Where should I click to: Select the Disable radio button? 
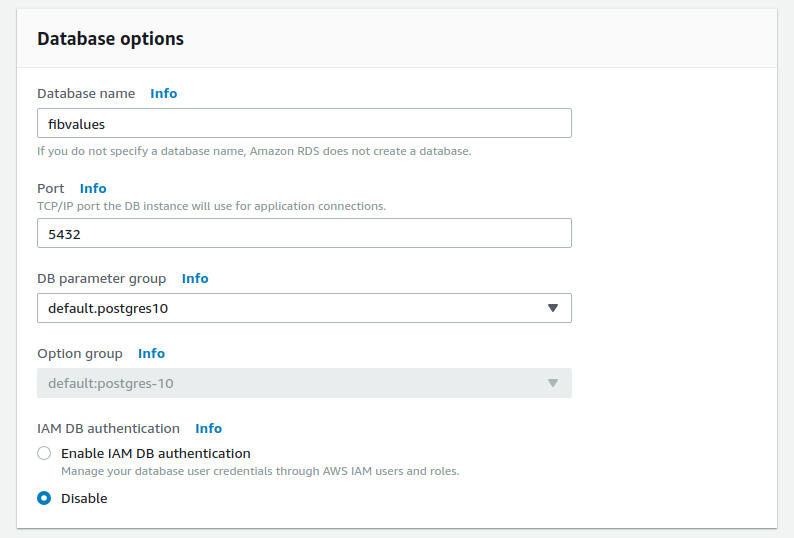tap(44, 498)
